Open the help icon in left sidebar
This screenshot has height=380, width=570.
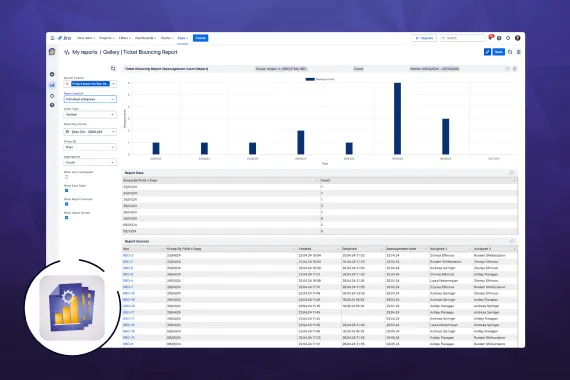pos(52,105)
